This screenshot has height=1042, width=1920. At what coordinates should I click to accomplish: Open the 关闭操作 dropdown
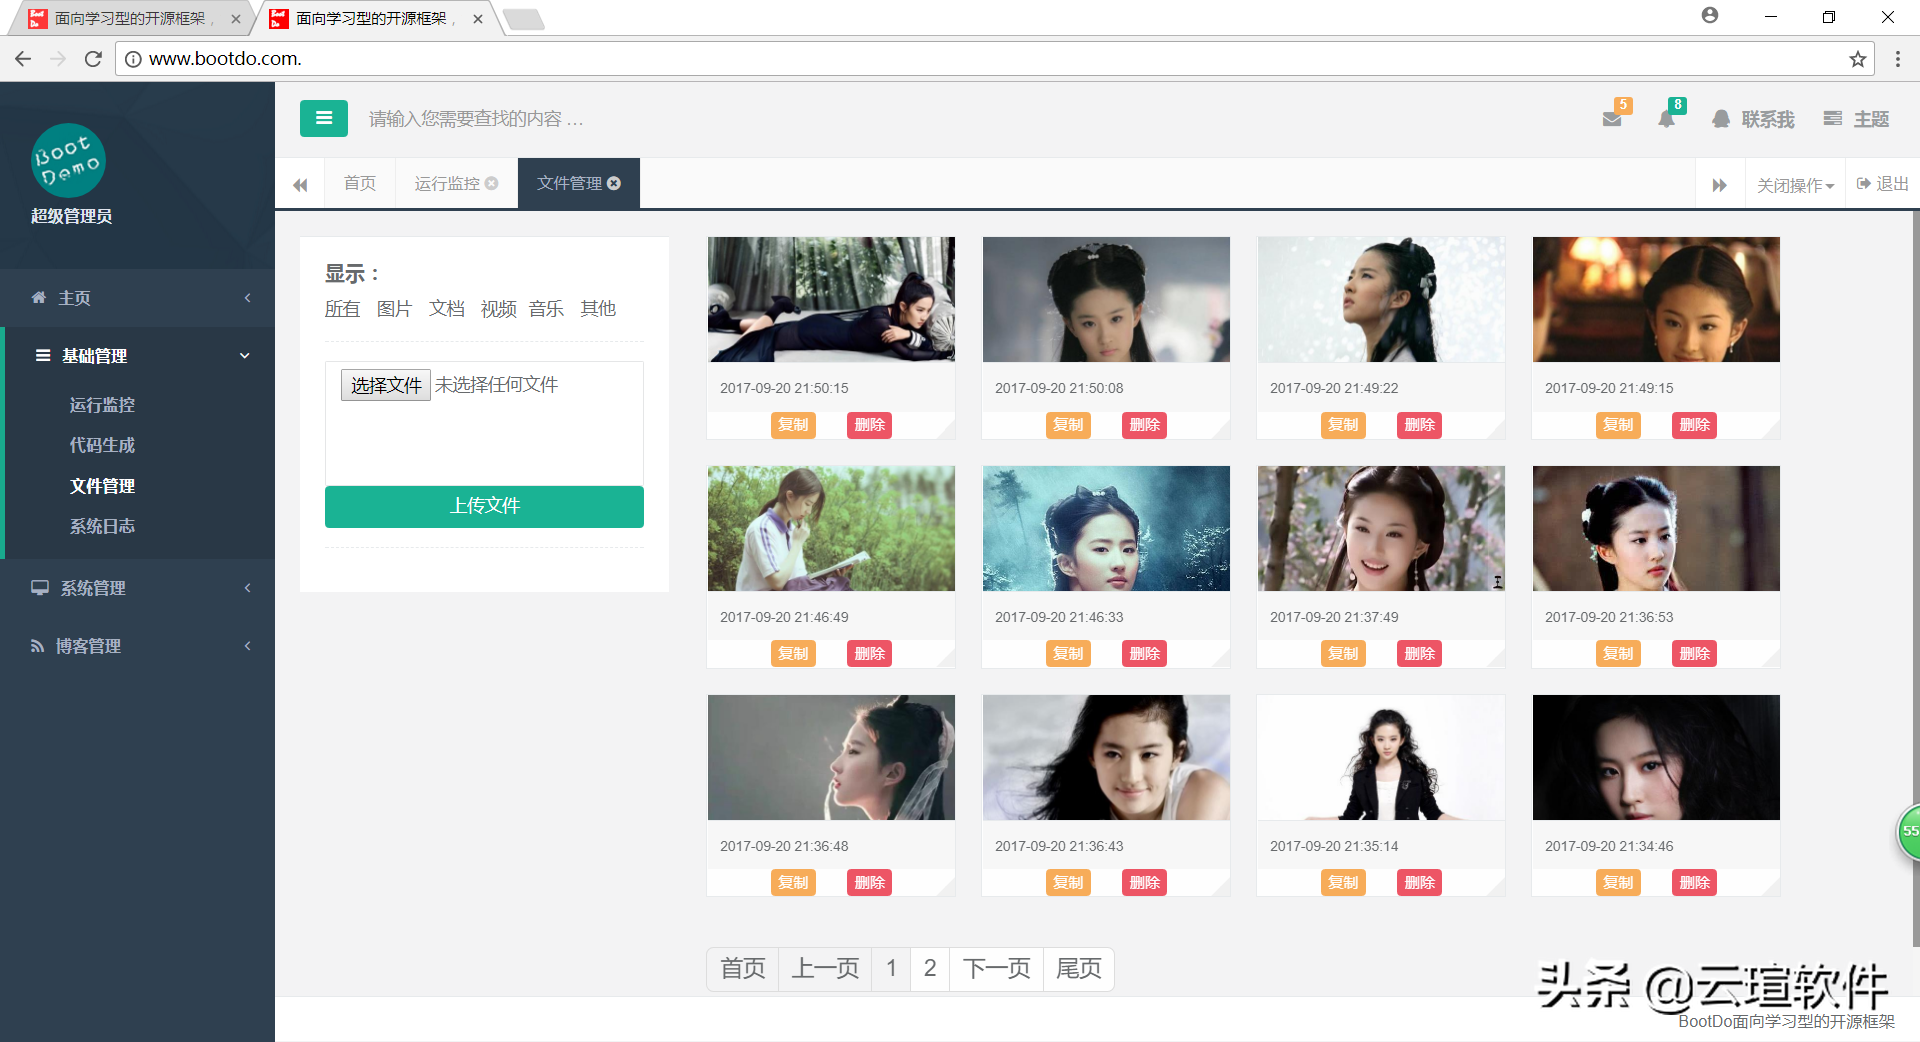click(x=1795, y=185)
